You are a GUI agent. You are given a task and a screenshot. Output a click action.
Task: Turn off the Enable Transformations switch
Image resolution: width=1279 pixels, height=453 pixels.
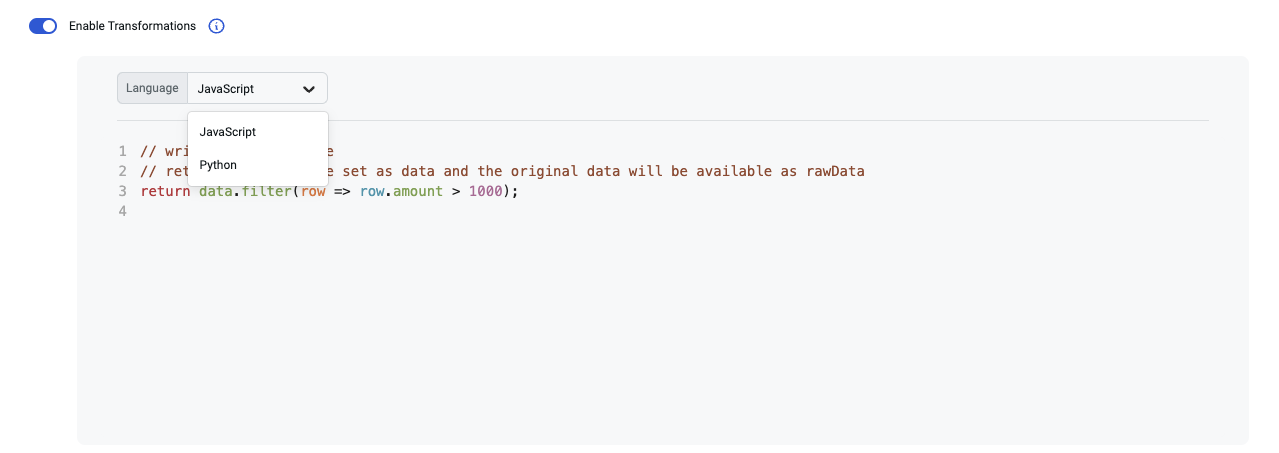point(43,26)
